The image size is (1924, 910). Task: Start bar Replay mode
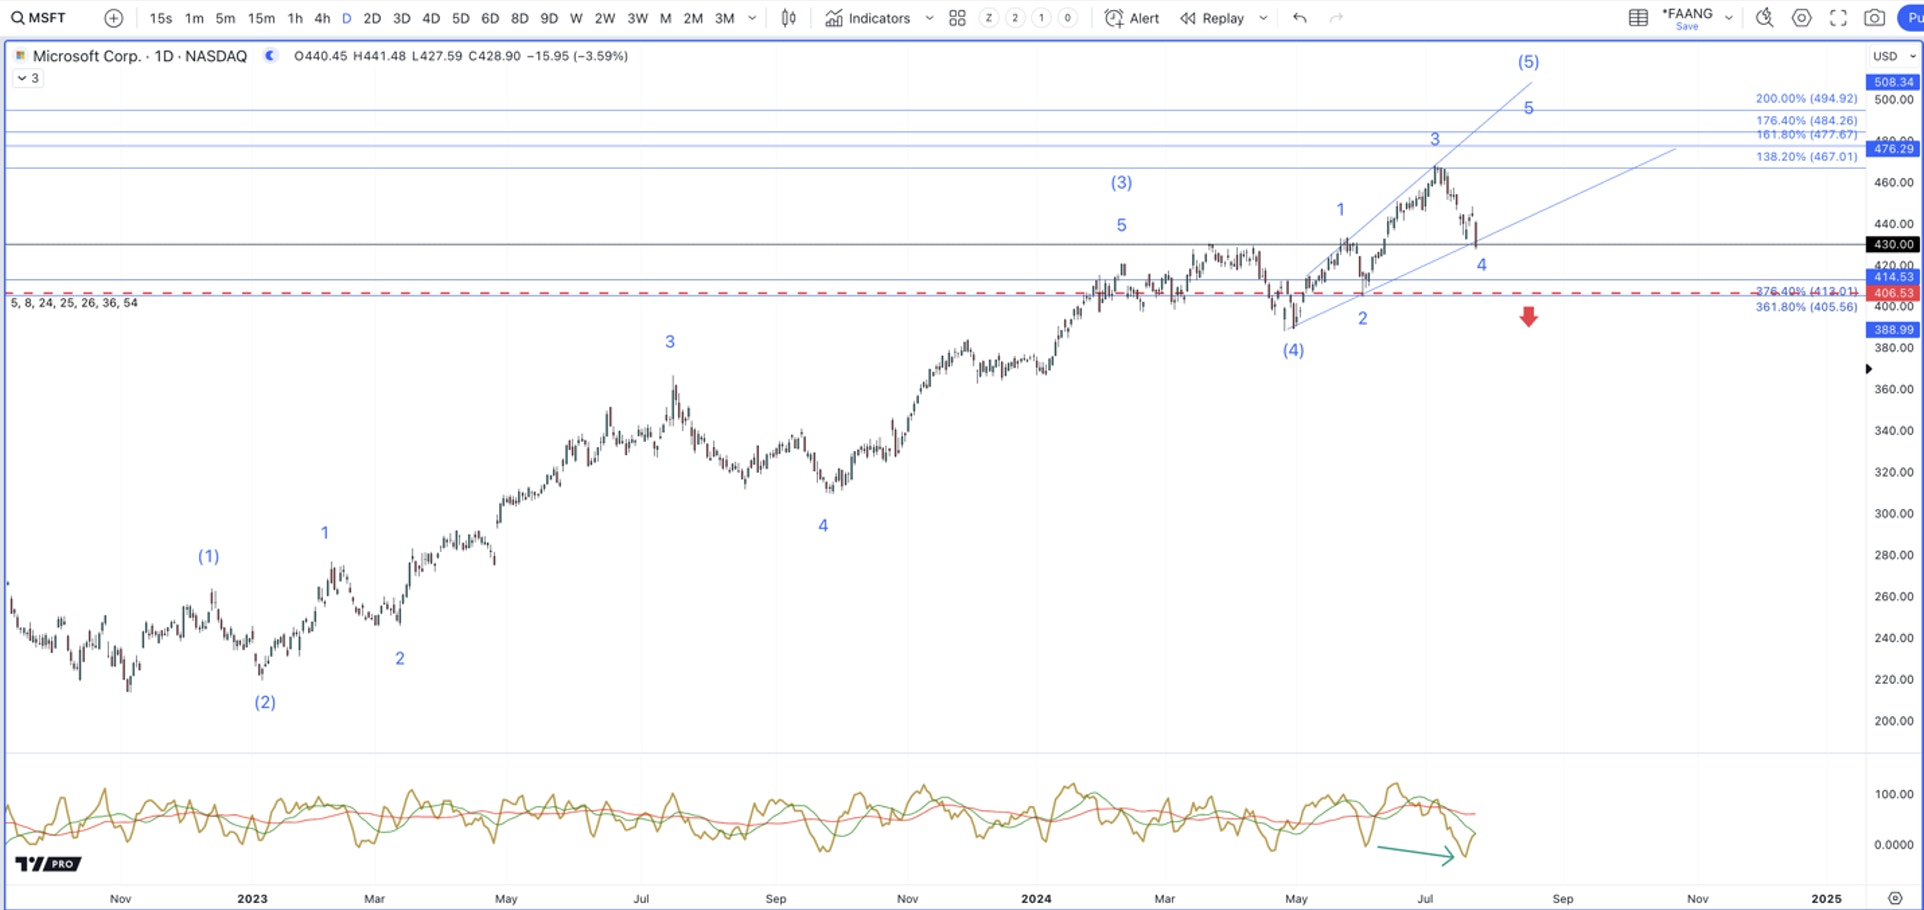click(1212, 18)
